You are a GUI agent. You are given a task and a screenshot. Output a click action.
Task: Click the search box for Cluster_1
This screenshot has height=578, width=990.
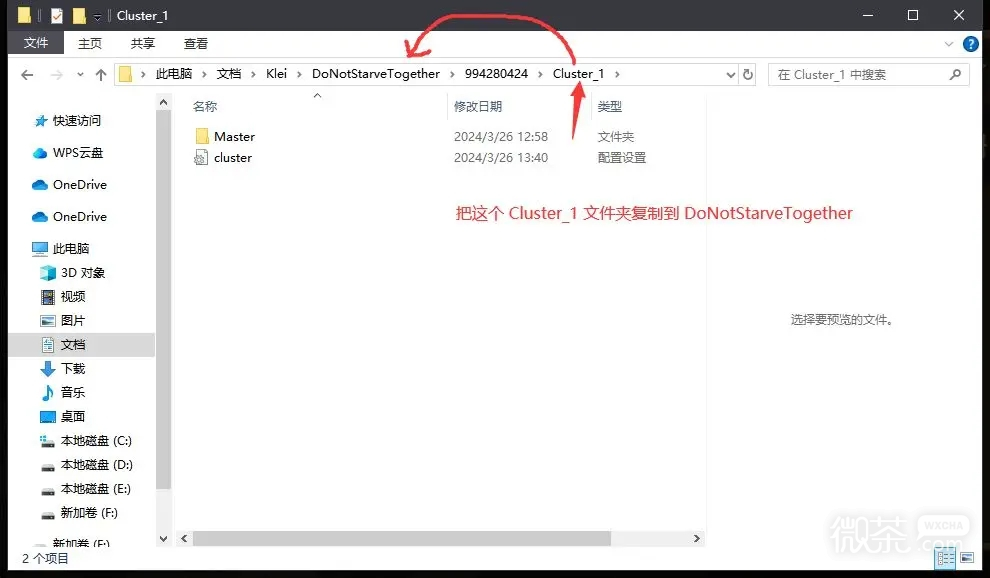[868, 75]
